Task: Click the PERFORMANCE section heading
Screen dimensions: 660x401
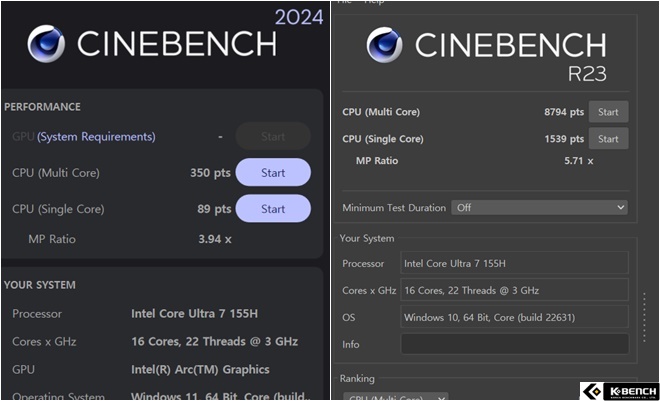Action: click(x=42, y=107)
